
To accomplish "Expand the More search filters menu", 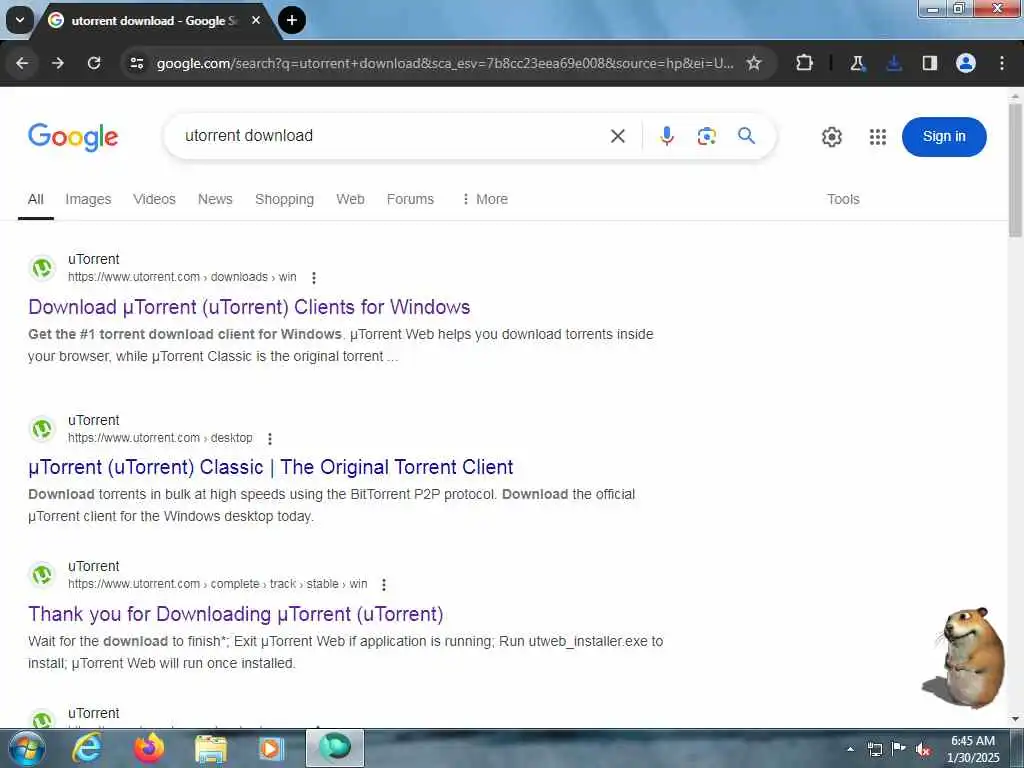I will pos(485,199).
